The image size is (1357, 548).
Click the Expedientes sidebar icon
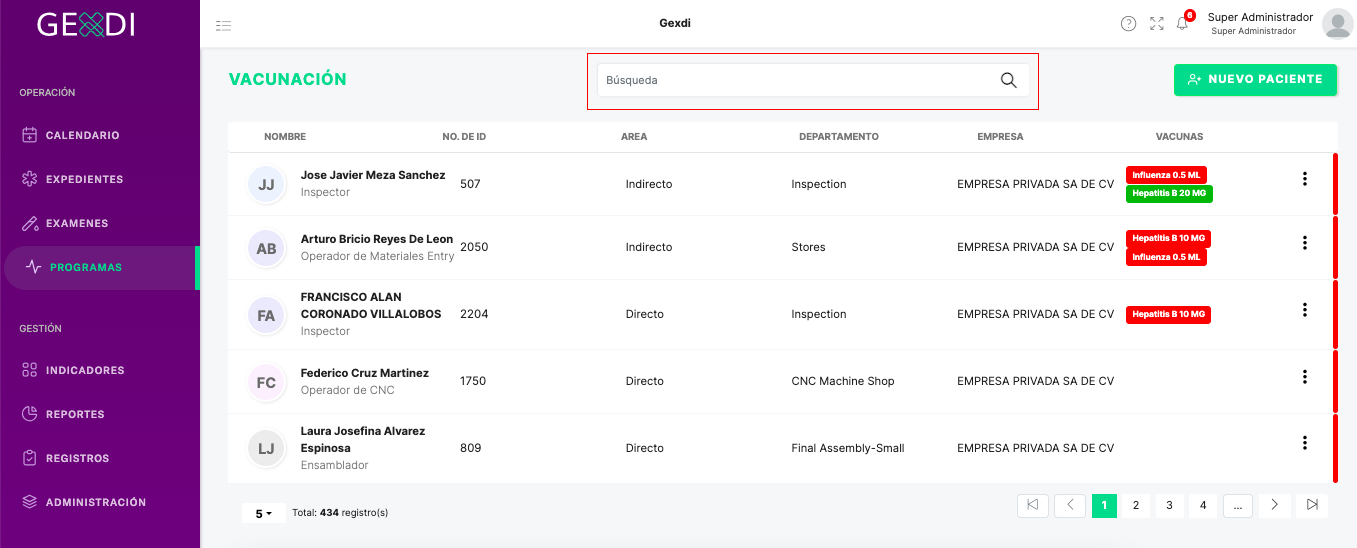click(x=30, y=179)
